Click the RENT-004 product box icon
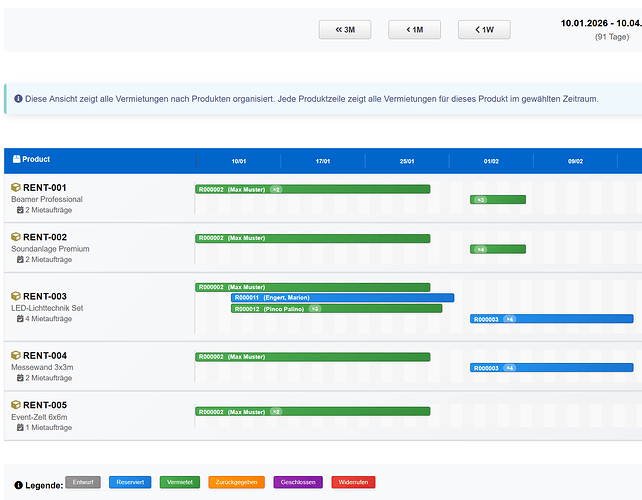The height and width of the screenshot is (500, 642). (x=16, y=355)
